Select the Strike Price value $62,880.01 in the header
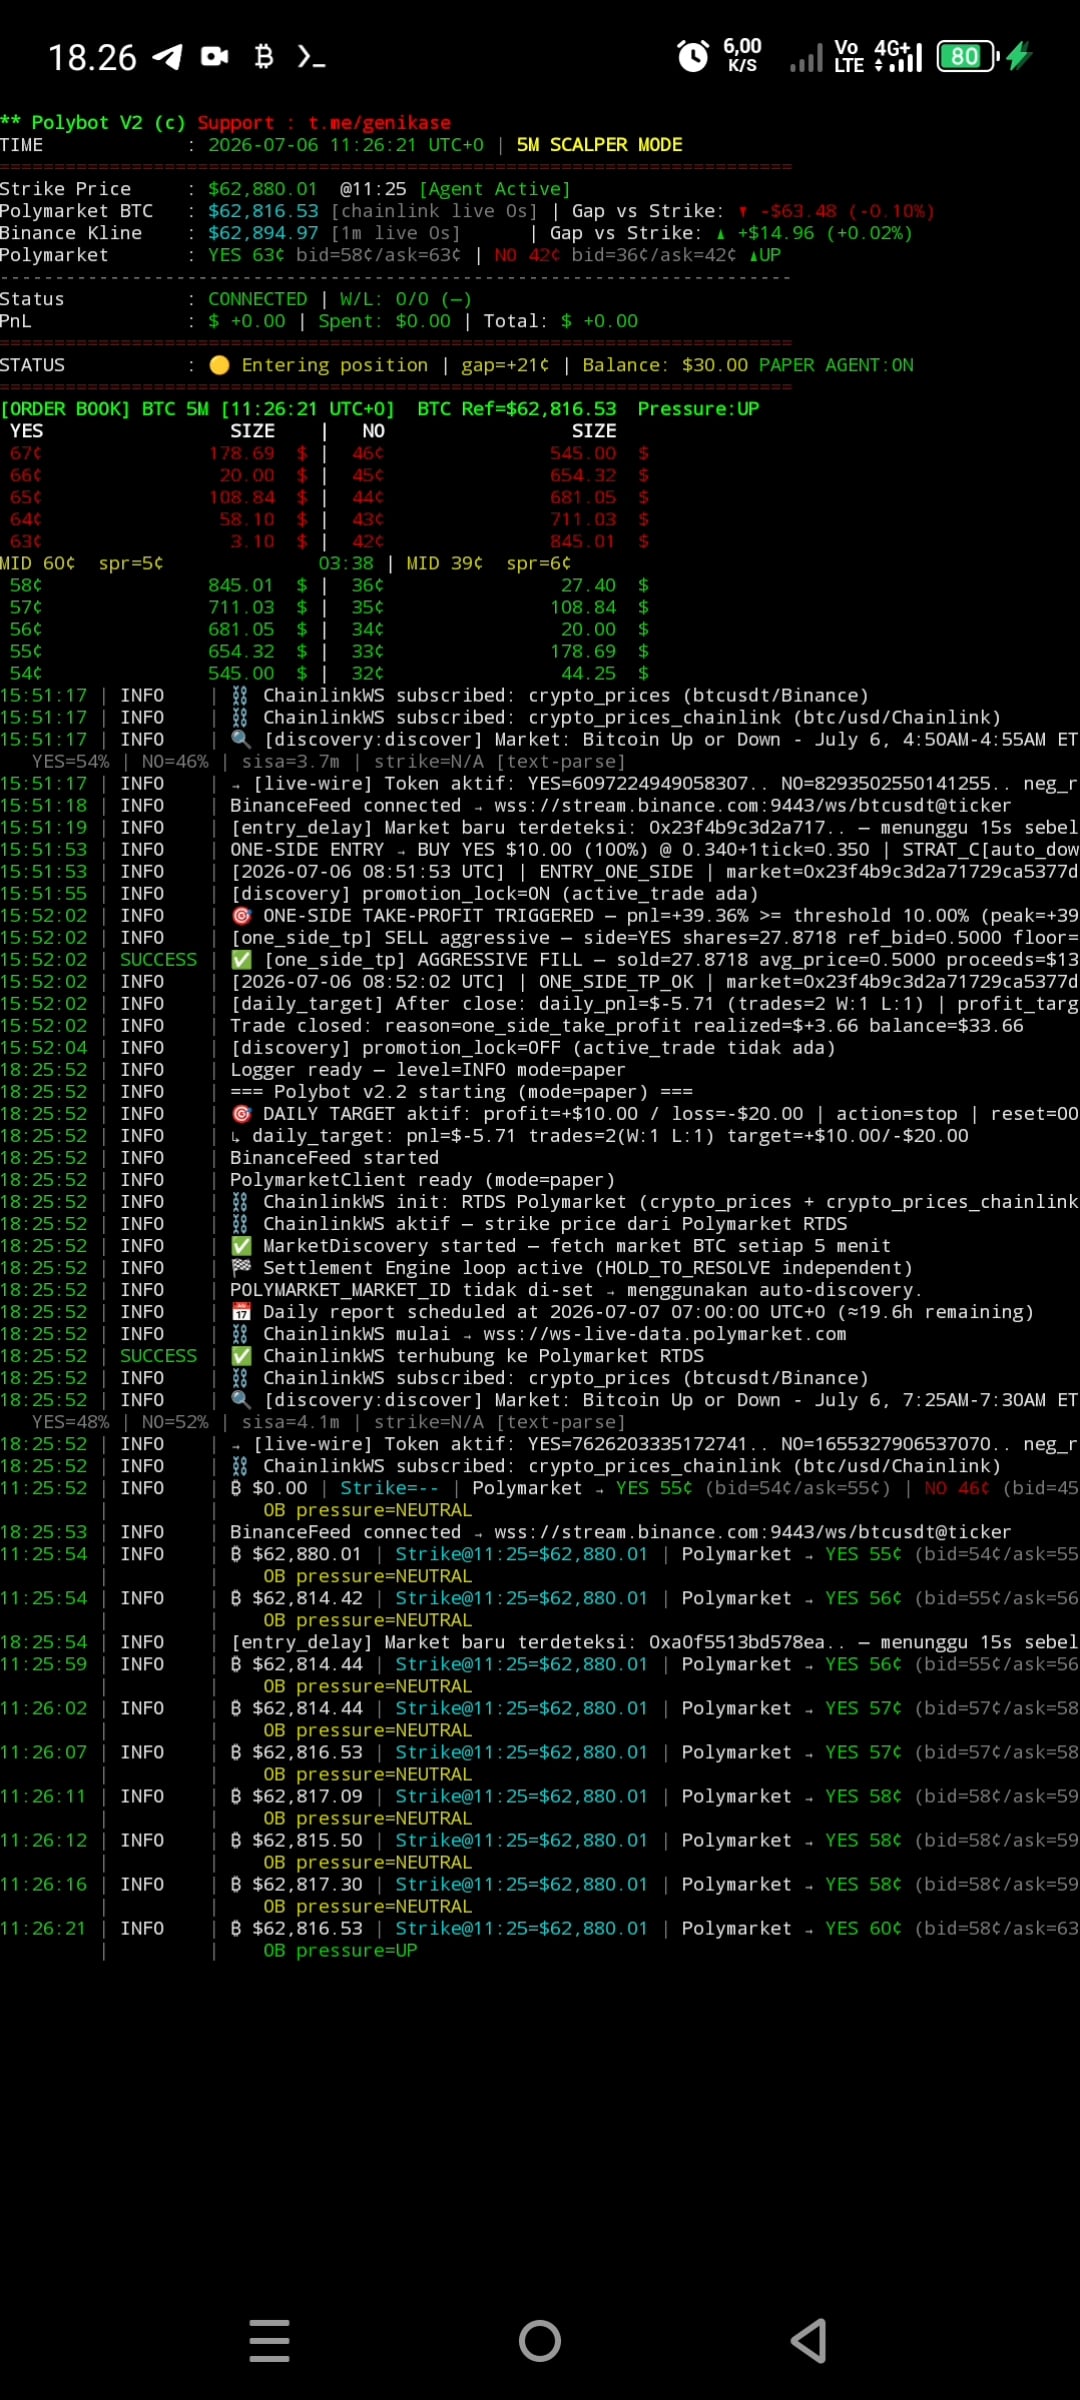The width and height of the screenshot is (1080, 2400). [x=262, y=188]
